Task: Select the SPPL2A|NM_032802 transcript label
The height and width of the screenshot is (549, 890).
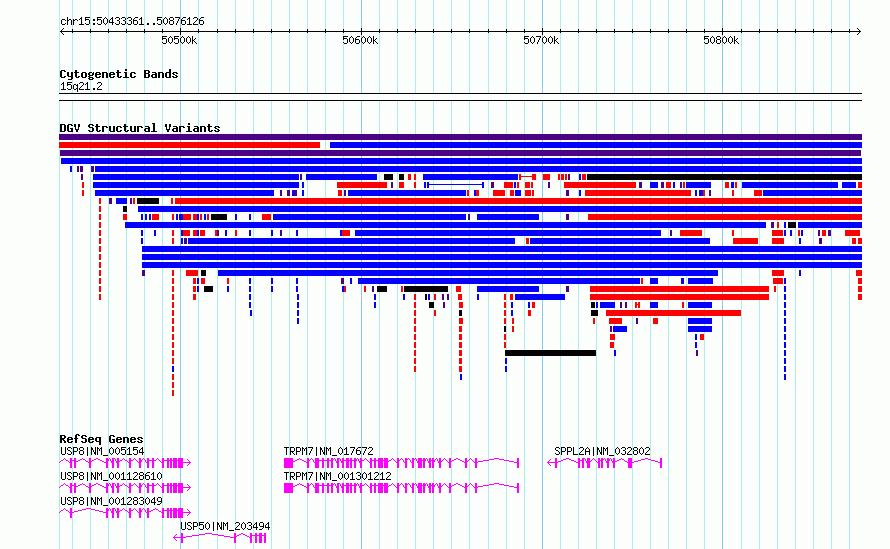Action: point(602,451)
